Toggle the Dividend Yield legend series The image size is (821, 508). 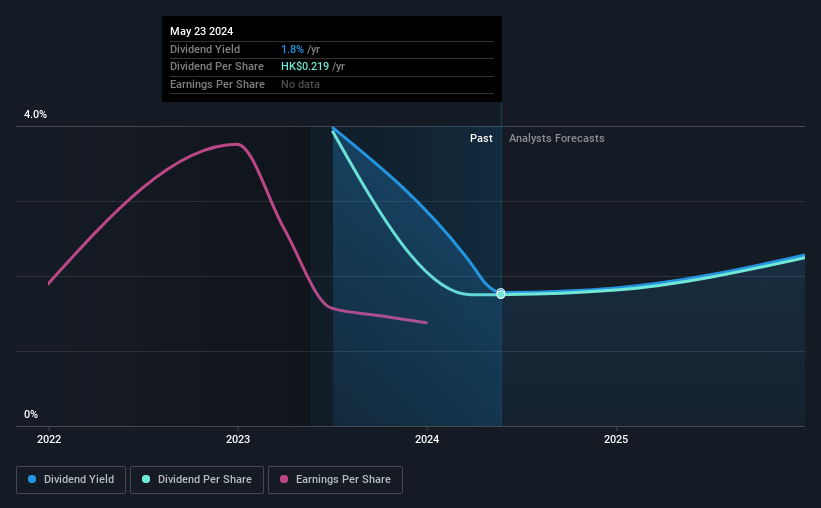71,480
